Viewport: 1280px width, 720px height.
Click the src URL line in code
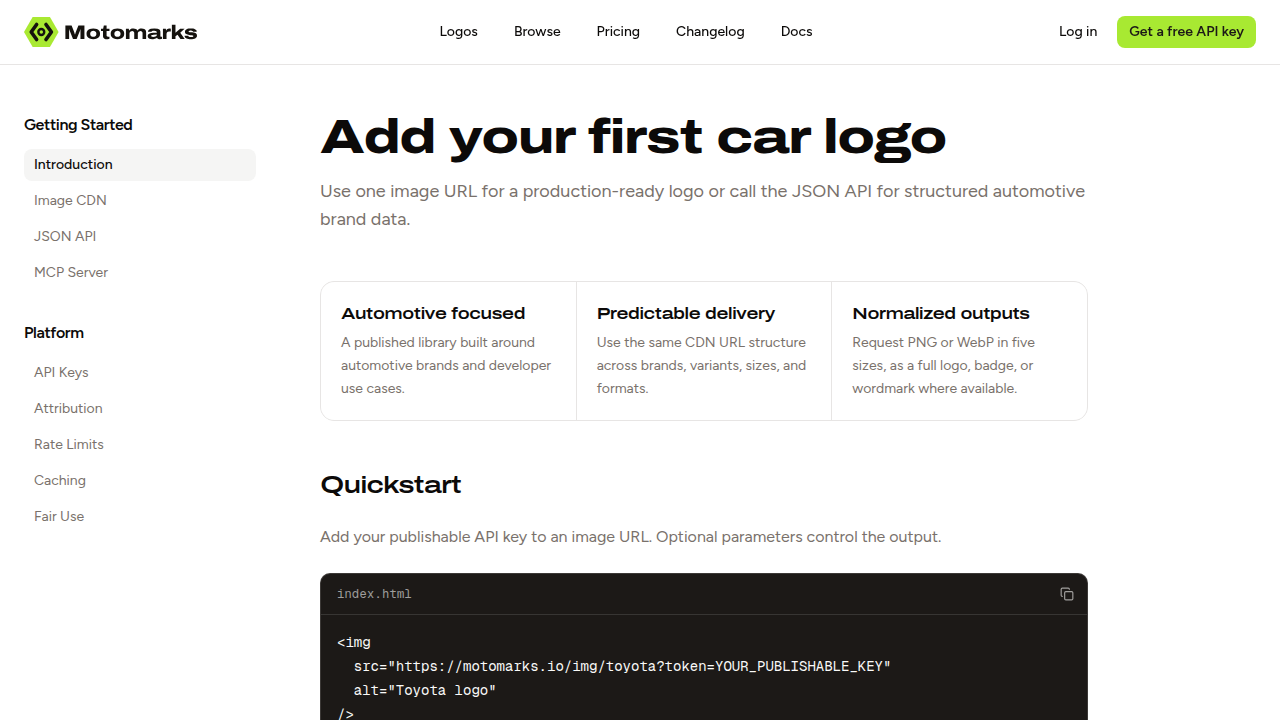point(622,666)
